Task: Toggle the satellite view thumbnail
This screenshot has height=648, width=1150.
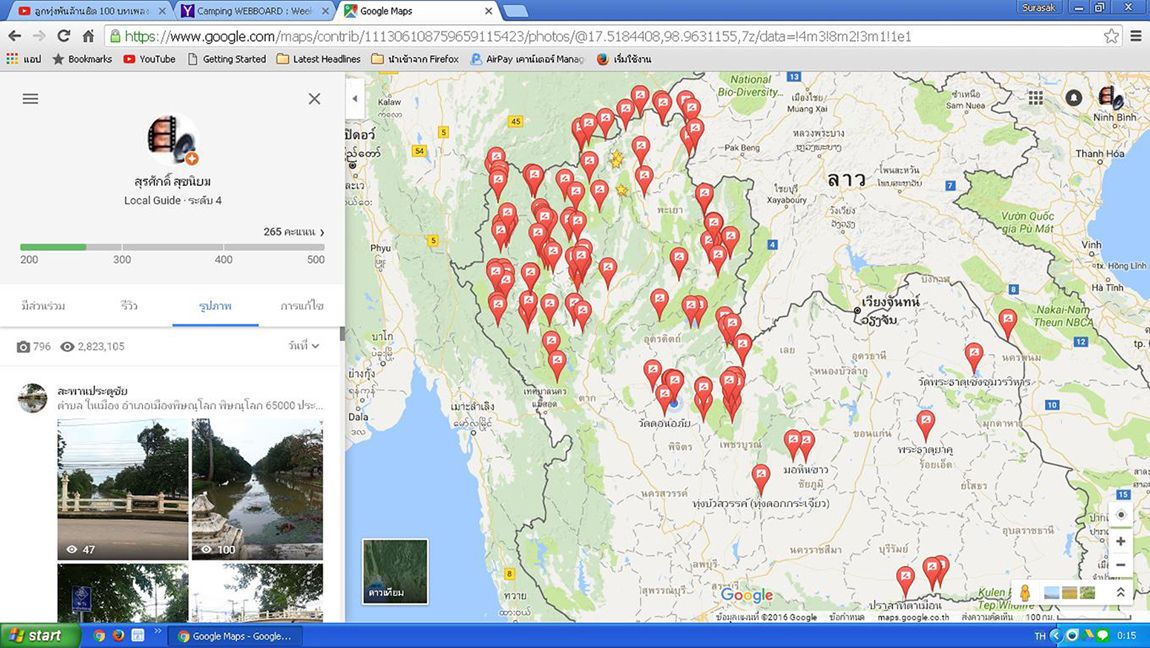Action: (x=395, y=572)
